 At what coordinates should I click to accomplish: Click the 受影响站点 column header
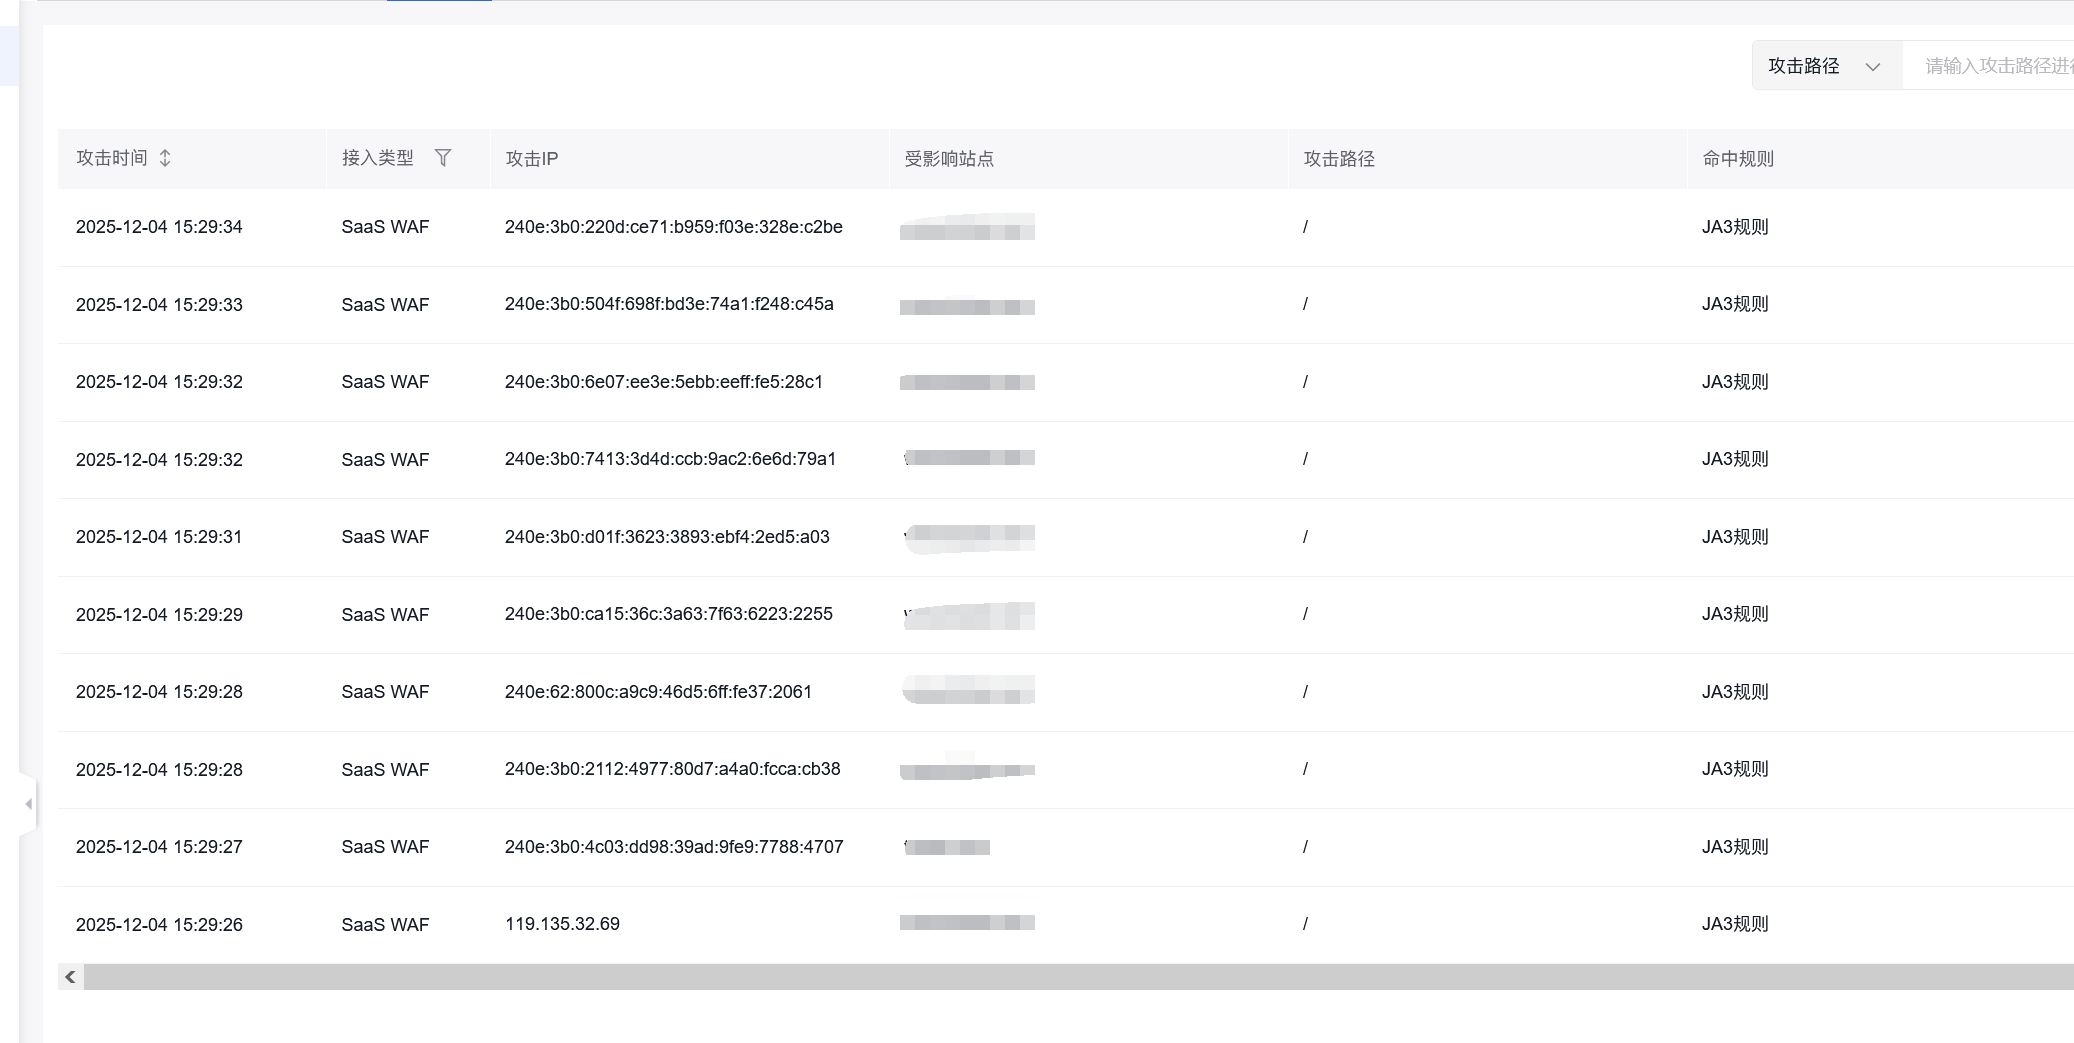pyautogui.click(x=948, y=159)
